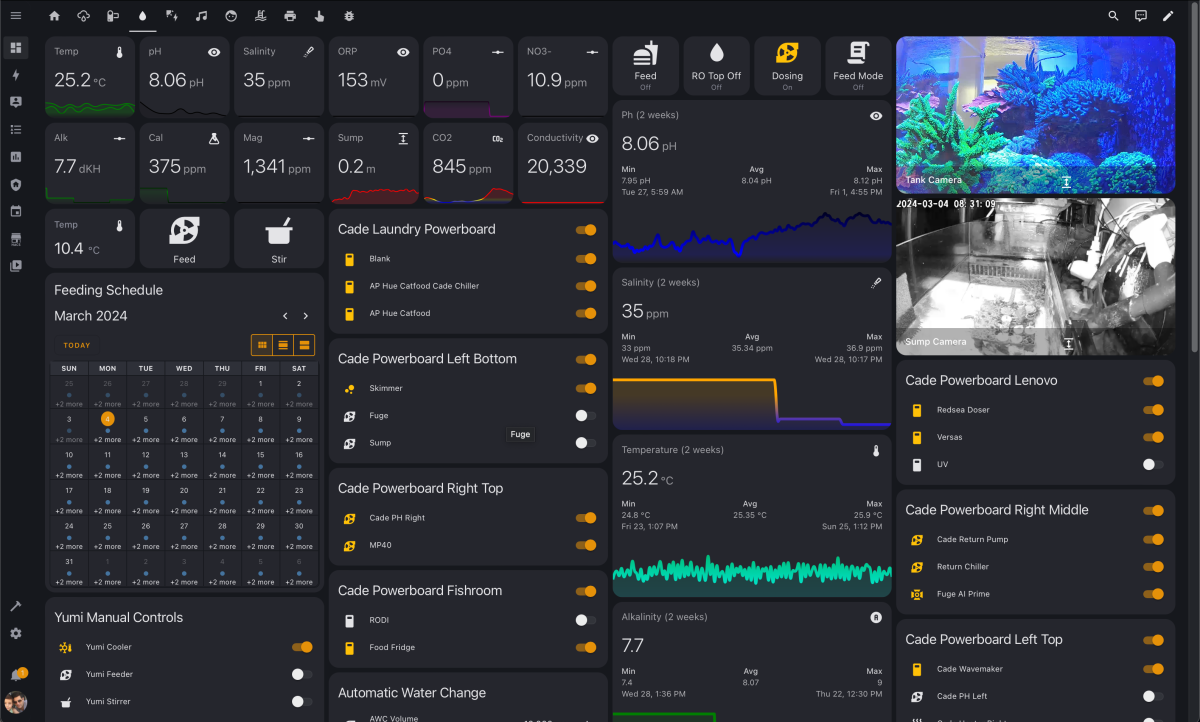Click the search magnifier icon

1114,16
